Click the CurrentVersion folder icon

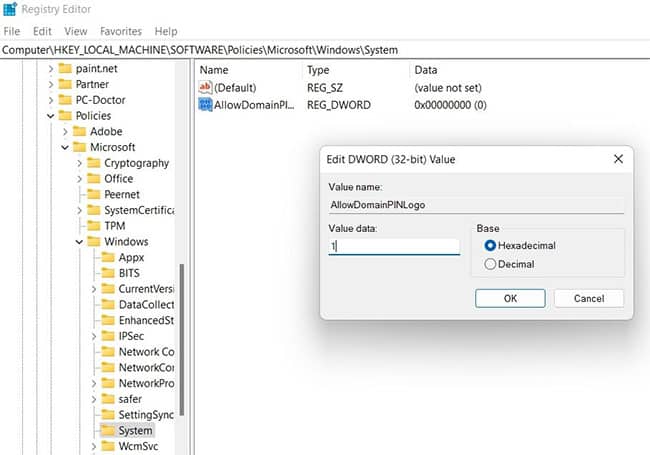tap(108, 289)
